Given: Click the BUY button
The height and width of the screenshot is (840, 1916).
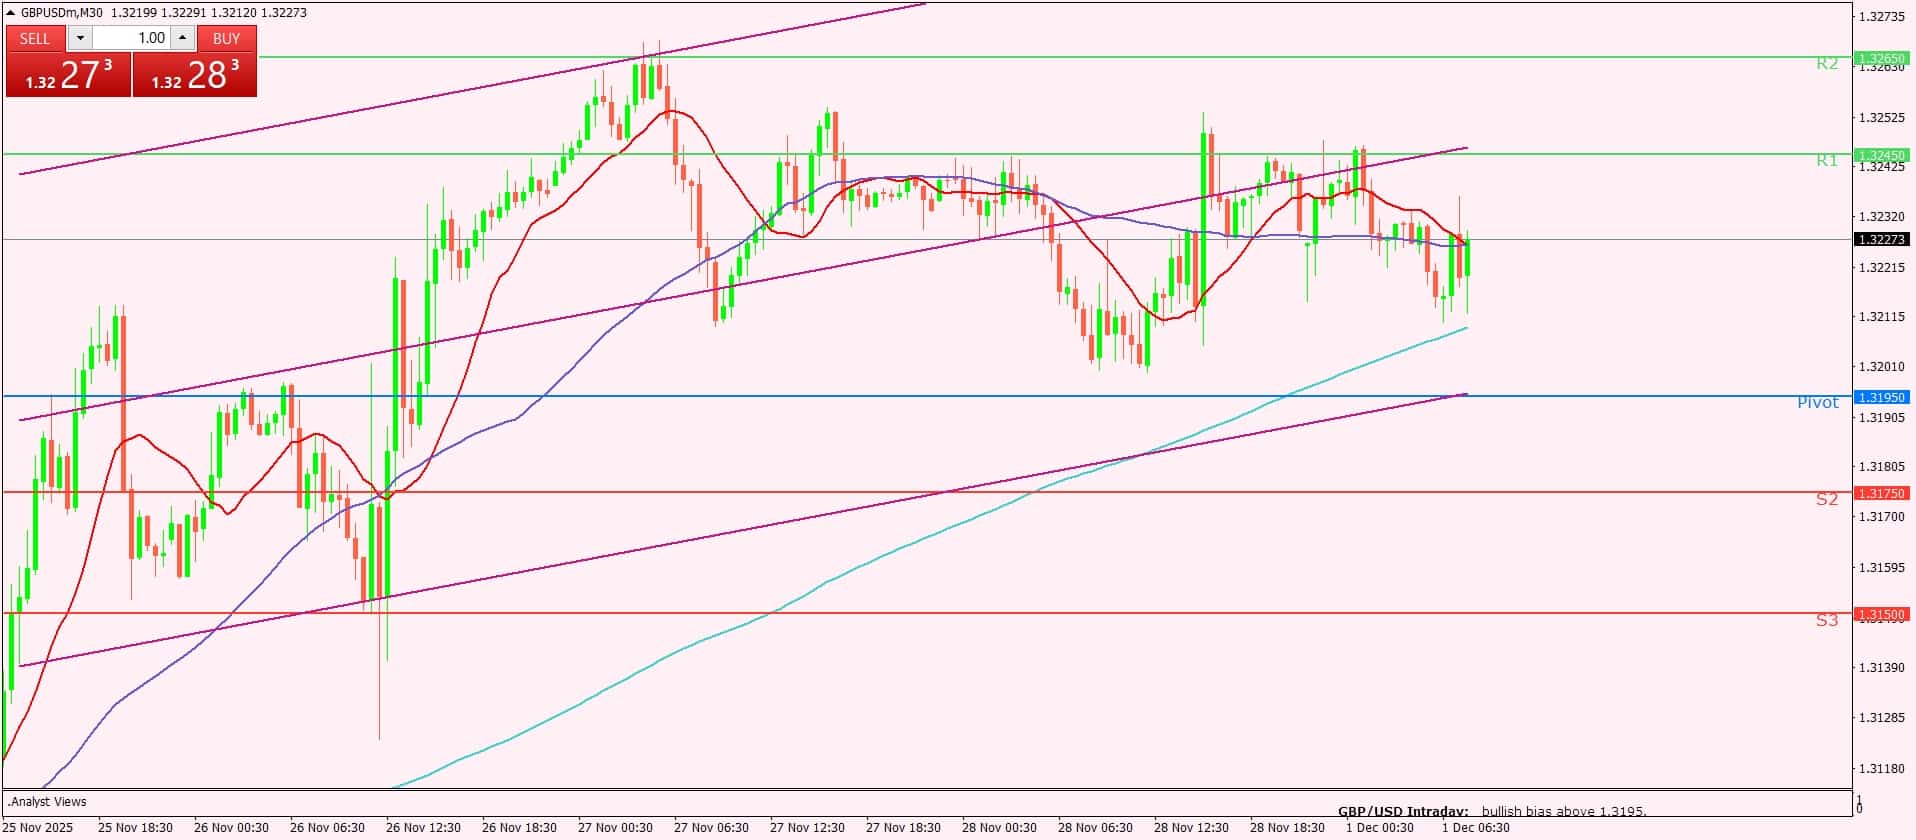Looking at the screenshot, I should tap(226, 38).
